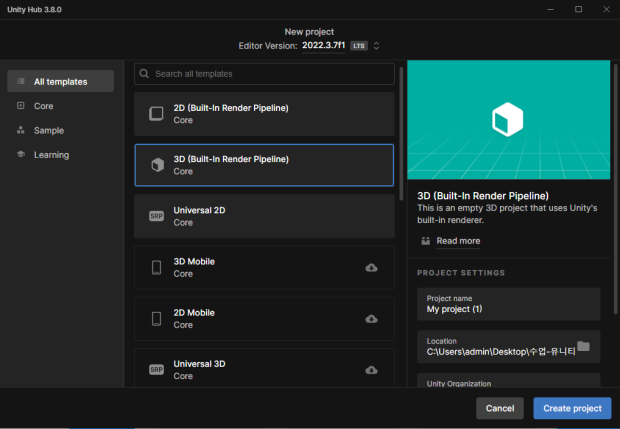Click the Project name field
Screen dimensions: 620x429
[508, 304]
